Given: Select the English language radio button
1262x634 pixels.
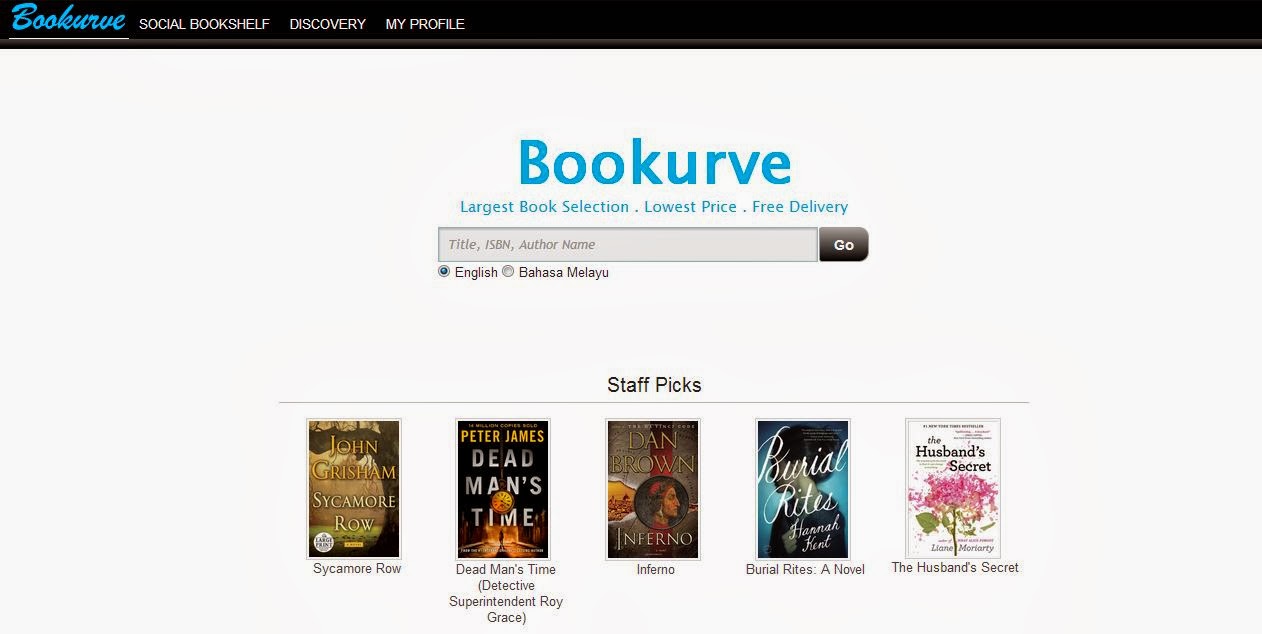Looking at the screenshot, I should click(444, 271).
